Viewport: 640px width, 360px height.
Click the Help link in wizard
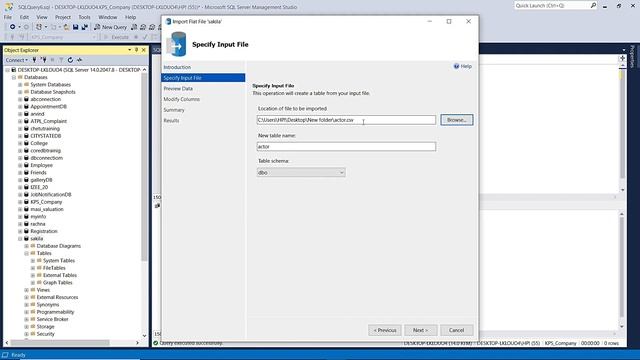pyautogui.click(x=466, y=66)
